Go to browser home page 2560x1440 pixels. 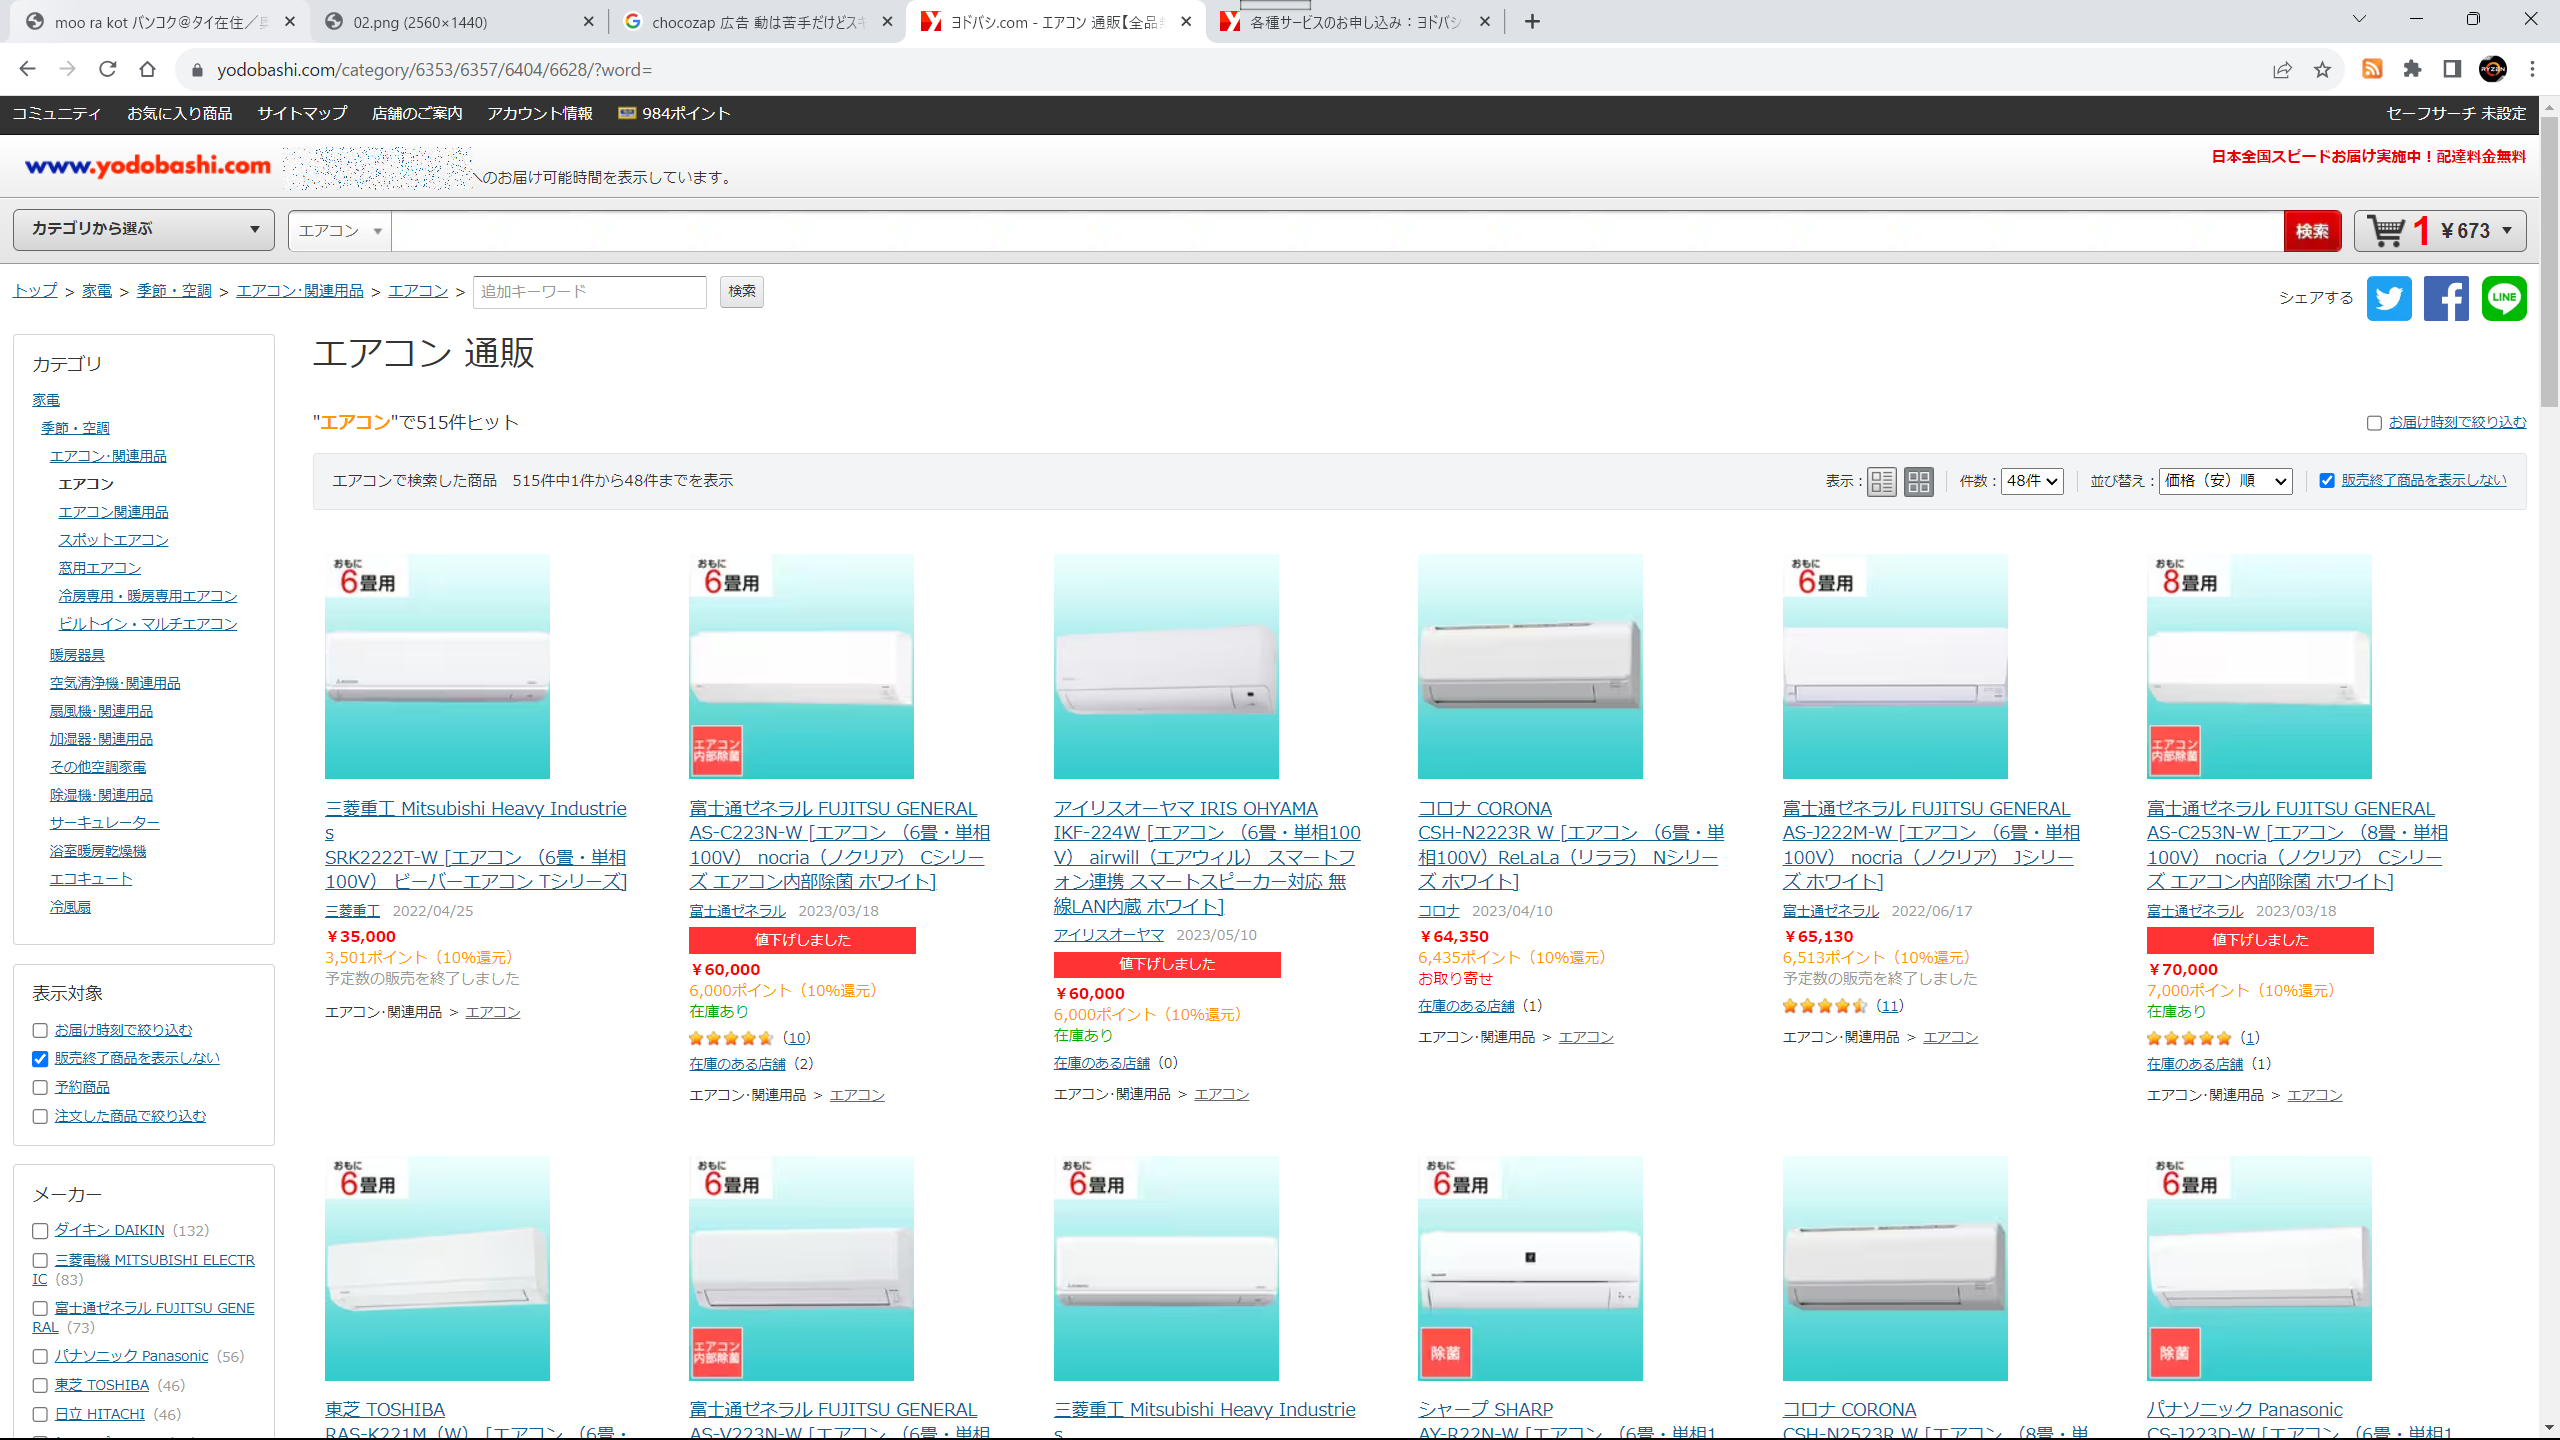tap(148, 69)
